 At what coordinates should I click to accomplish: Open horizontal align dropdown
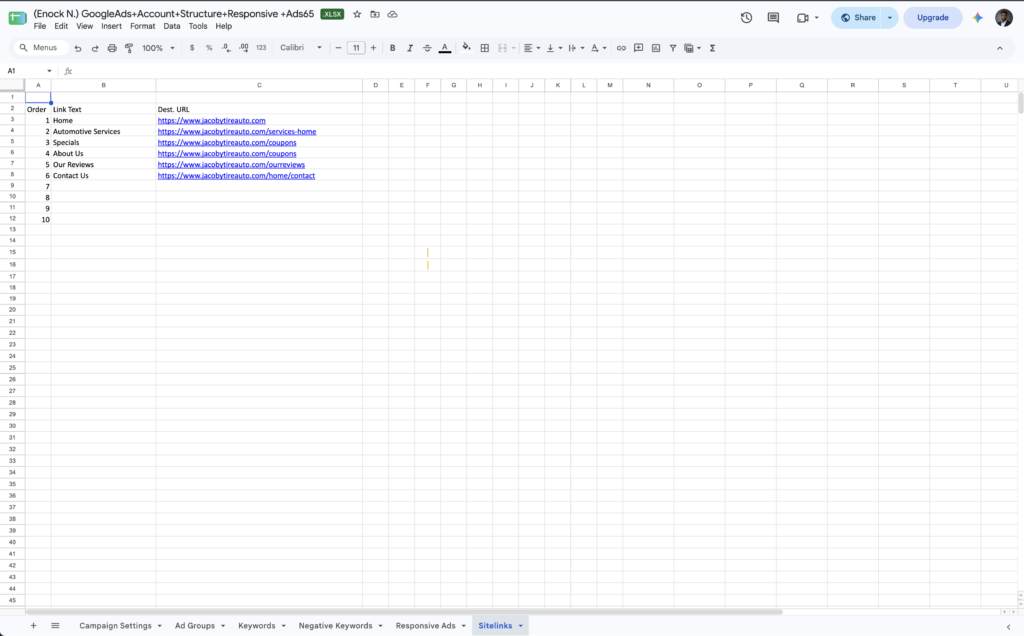532,48
